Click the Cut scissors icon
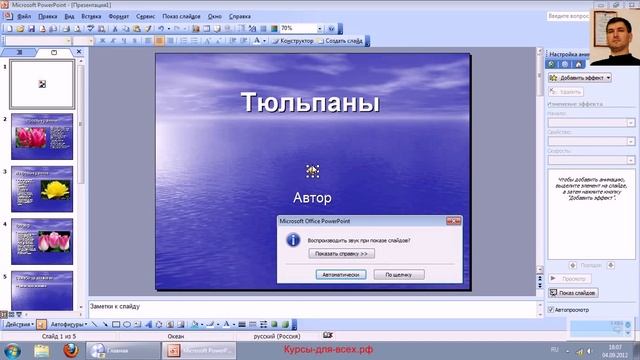The image size is (640, 360). click(115, 29)
